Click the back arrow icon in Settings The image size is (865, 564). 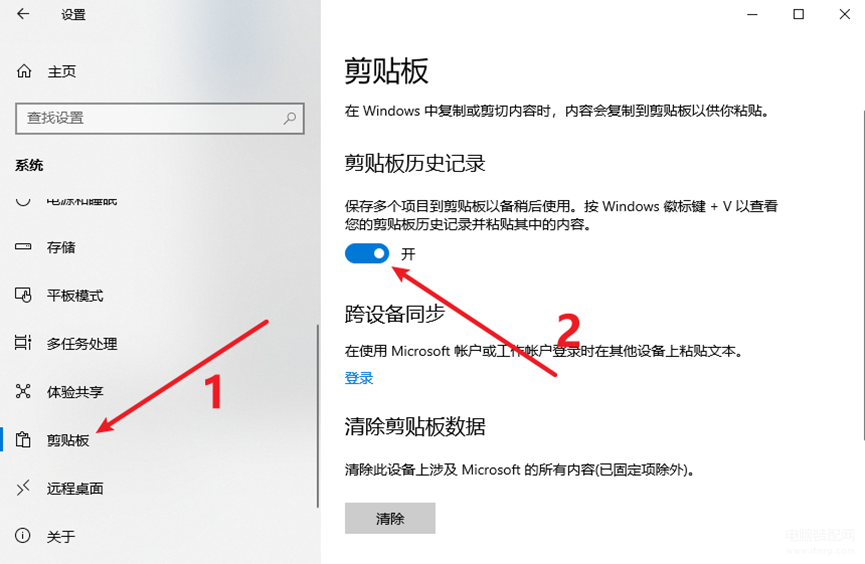coord(23,14)
